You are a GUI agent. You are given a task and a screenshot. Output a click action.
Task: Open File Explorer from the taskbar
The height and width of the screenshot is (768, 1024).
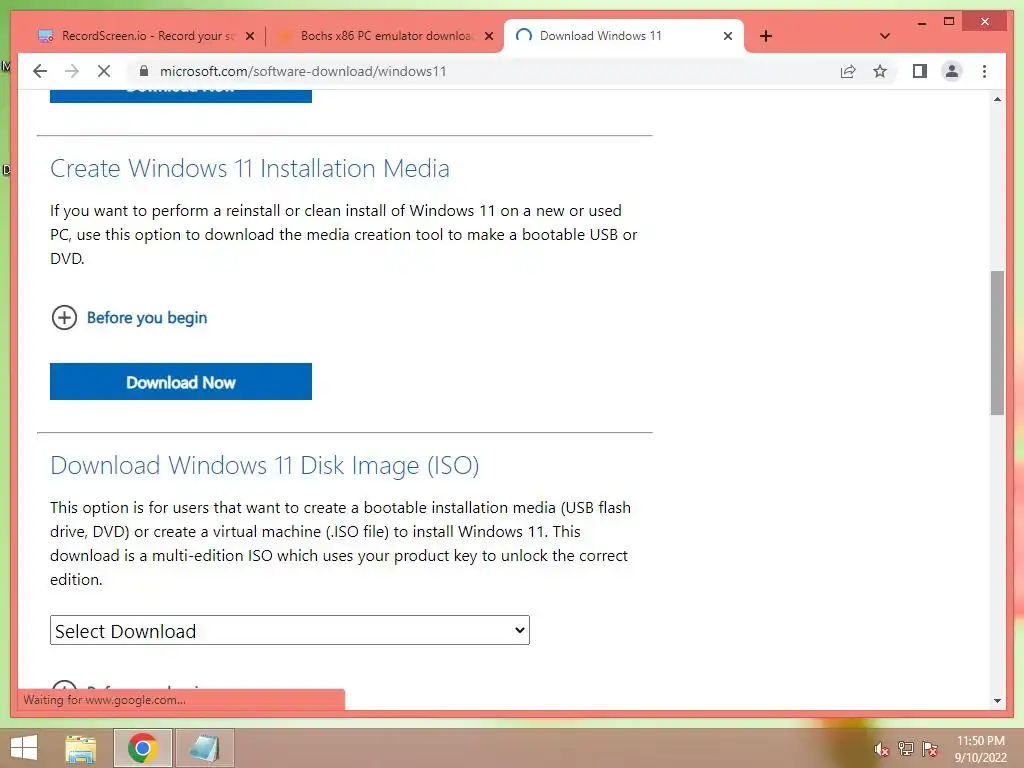81,748
